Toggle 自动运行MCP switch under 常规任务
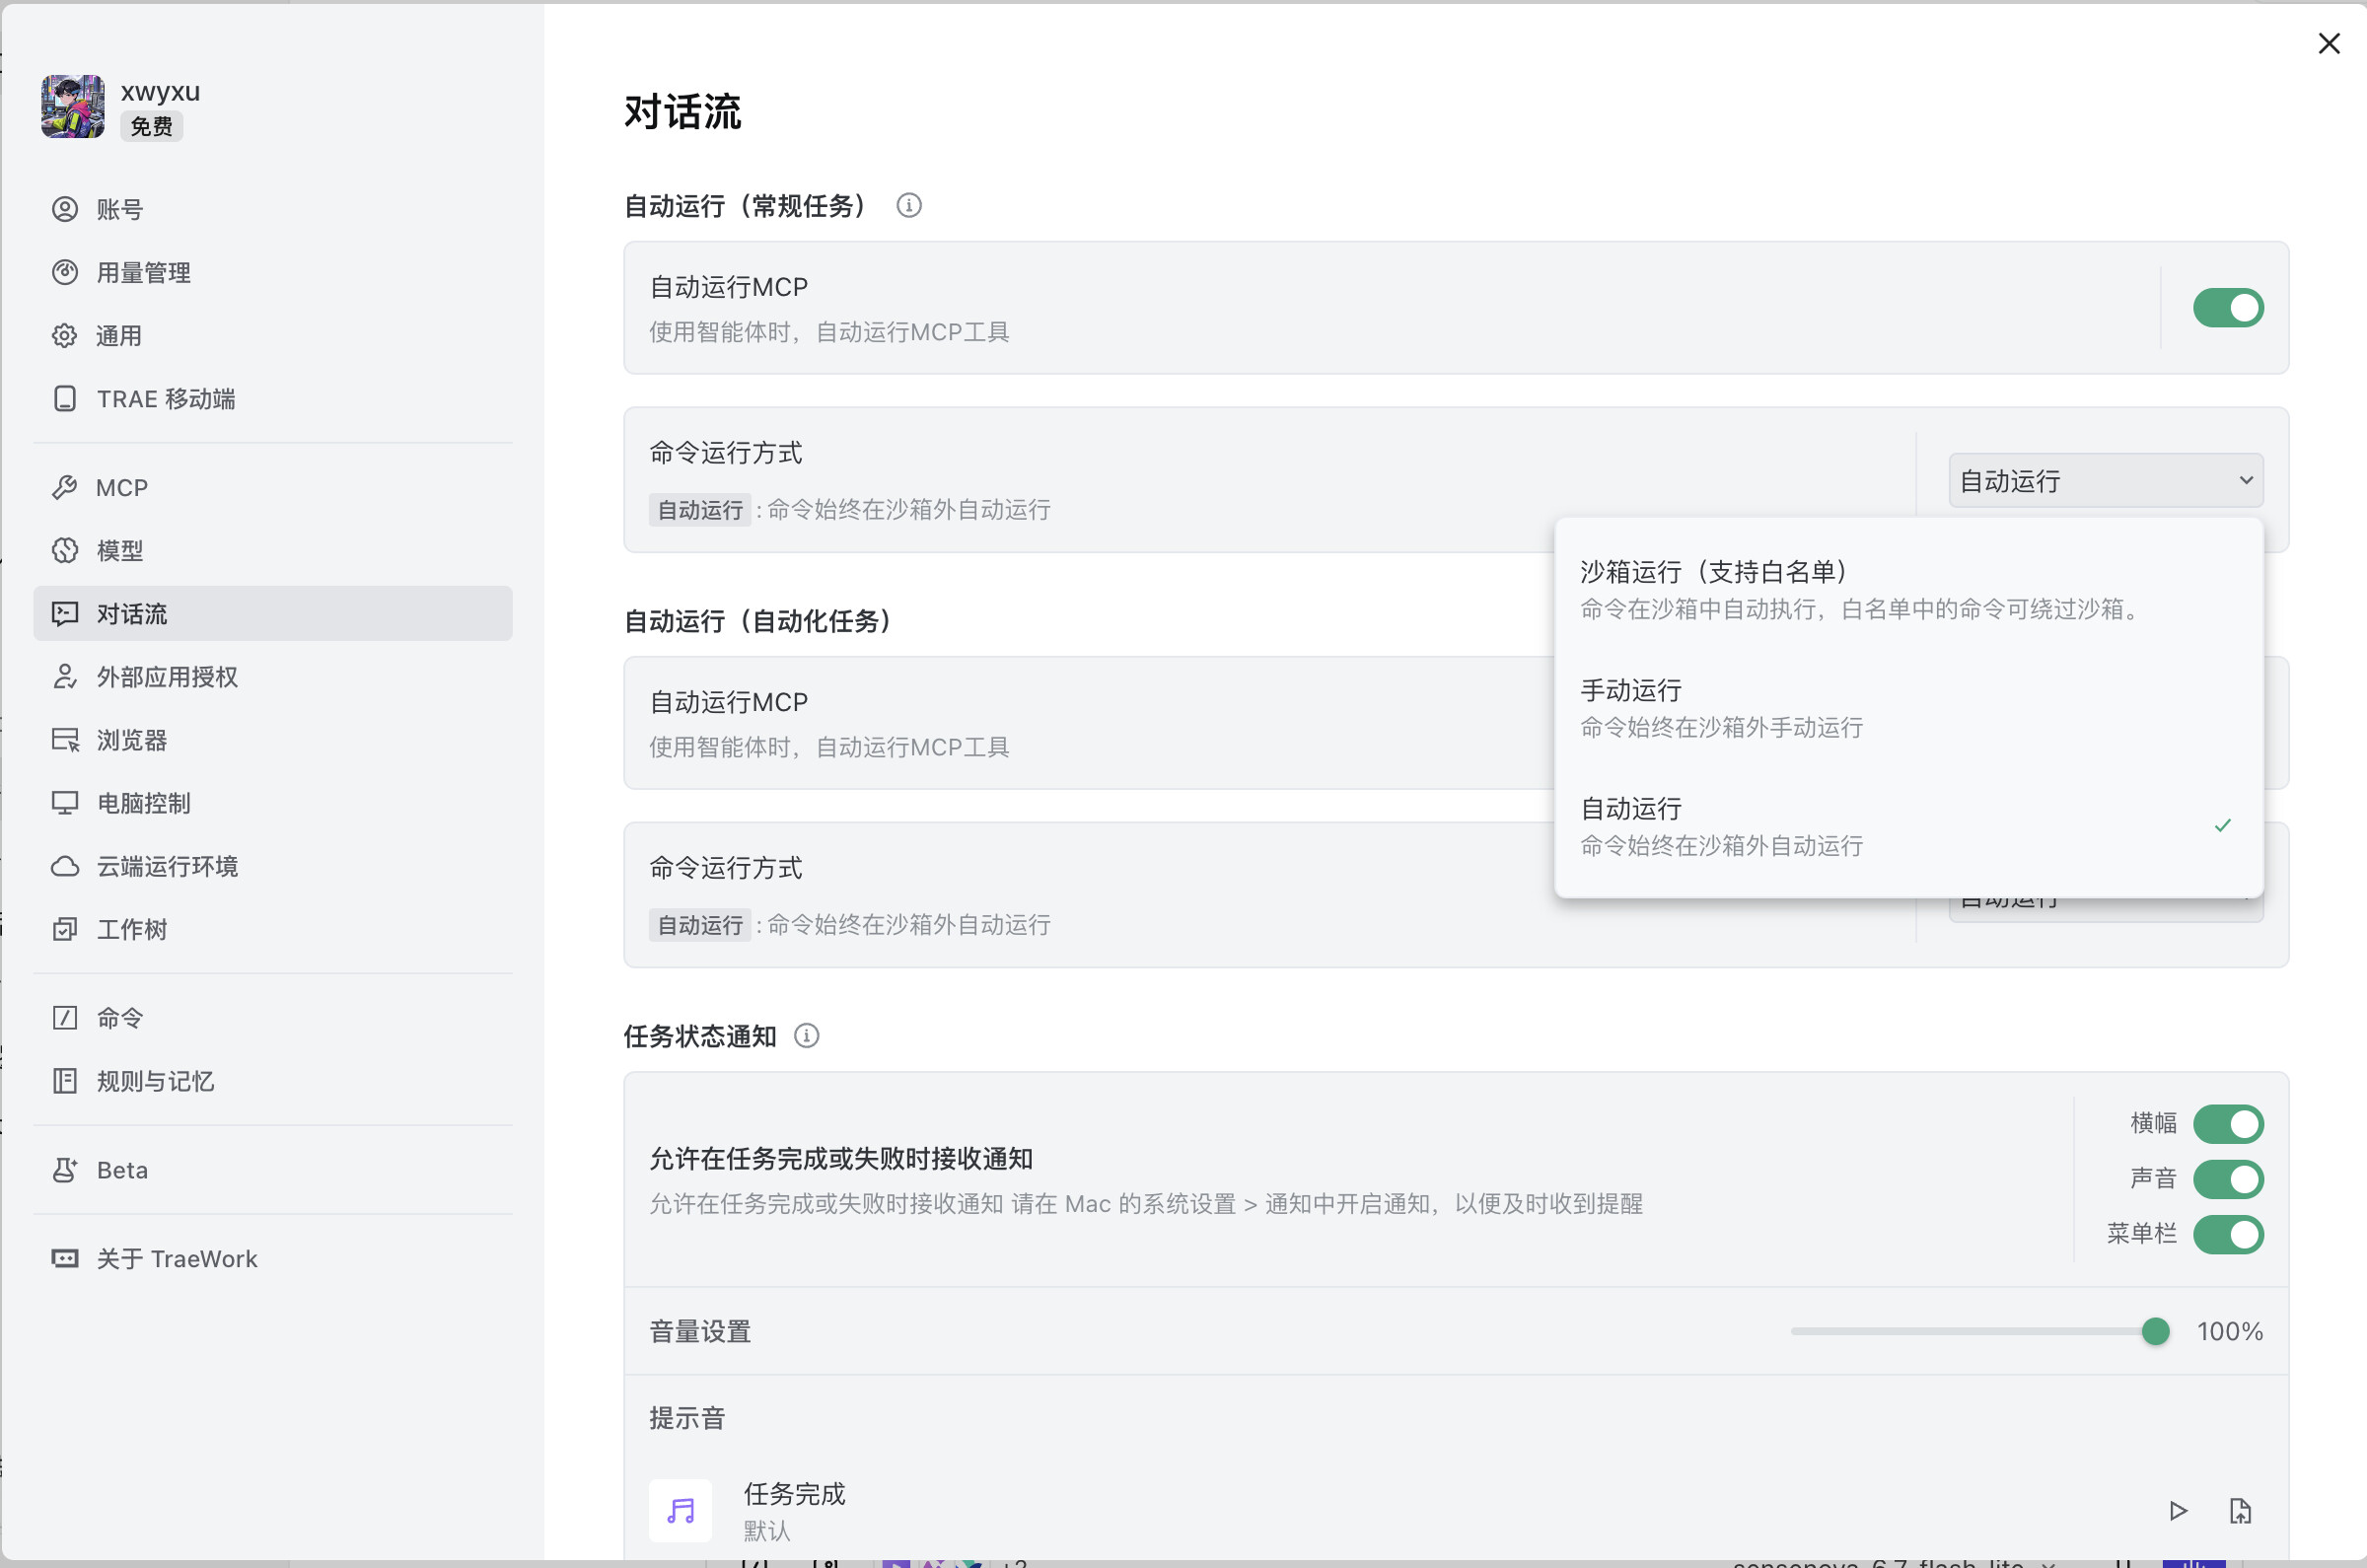The width and height of the screenshot is (2367, 1568). click(x=2228, y=307)
